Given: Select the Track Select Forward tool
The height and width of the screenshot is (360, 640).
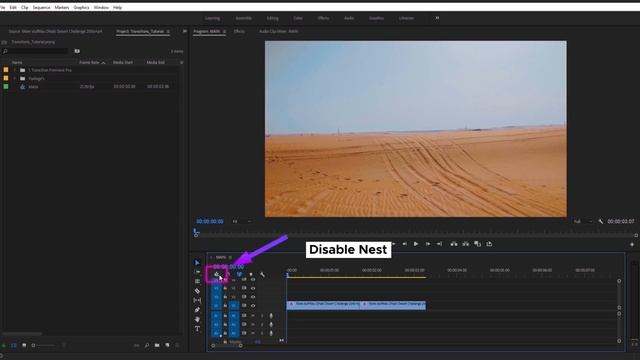Looking at the screenshot, I should click(197, 272).
